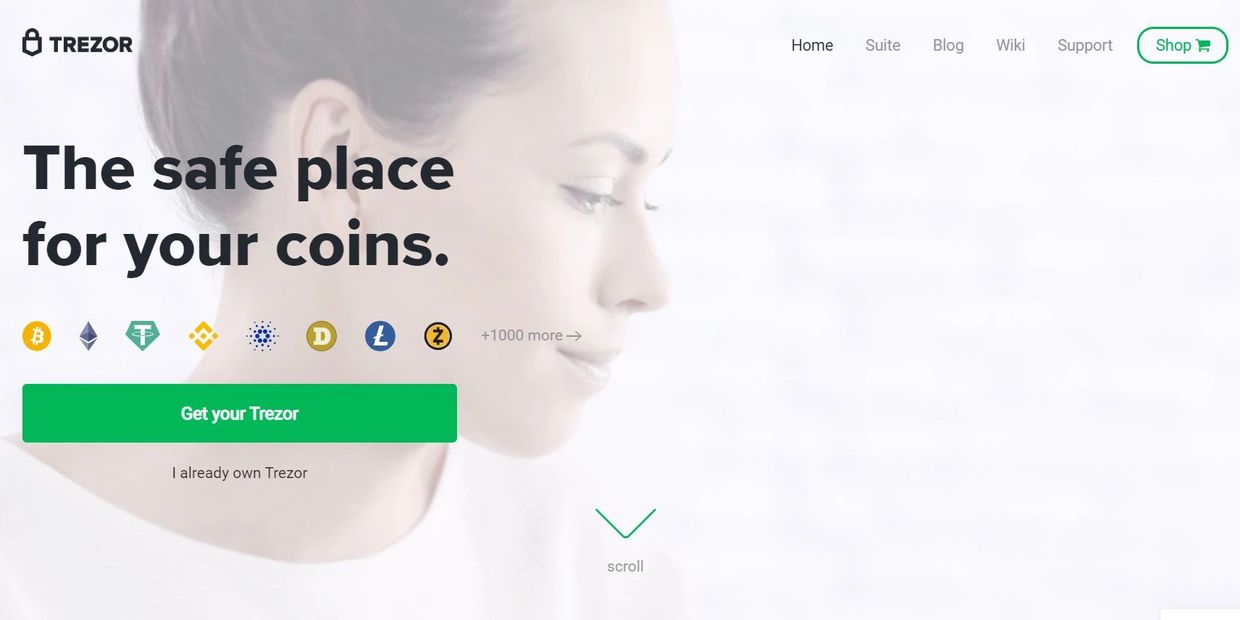This screenshot has height=620, width=1240.
Task: Go to the Blog page
Action: coord(948,45)
